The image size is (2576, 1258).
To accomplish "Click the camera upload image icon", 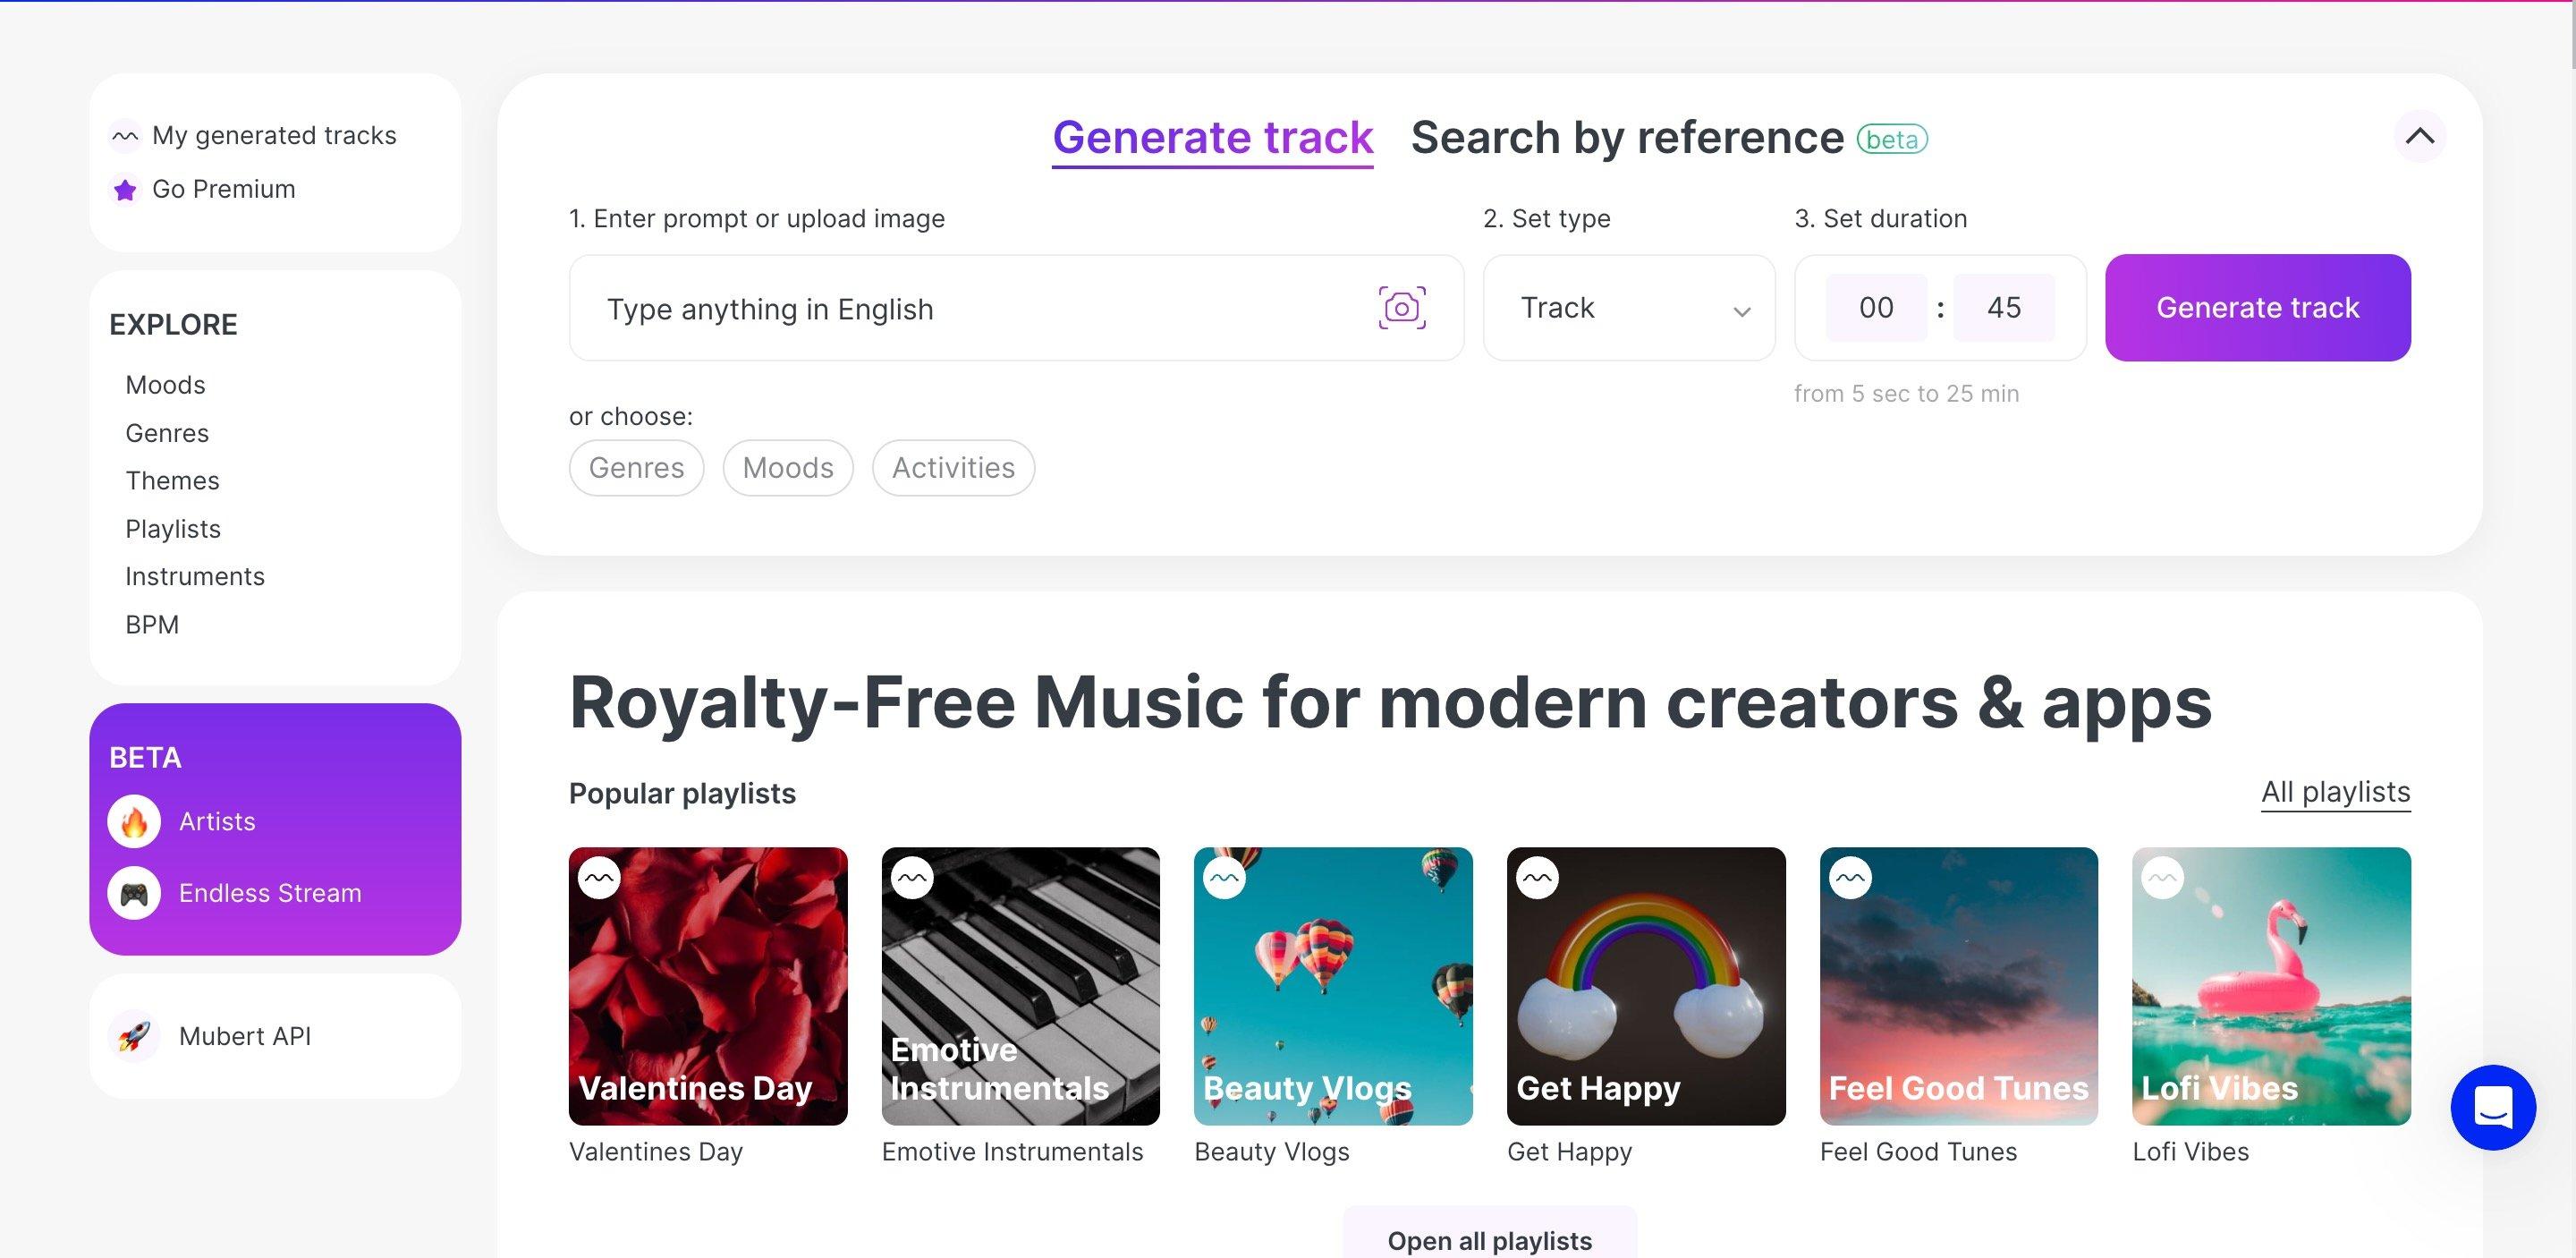I will pos(1401,307).
